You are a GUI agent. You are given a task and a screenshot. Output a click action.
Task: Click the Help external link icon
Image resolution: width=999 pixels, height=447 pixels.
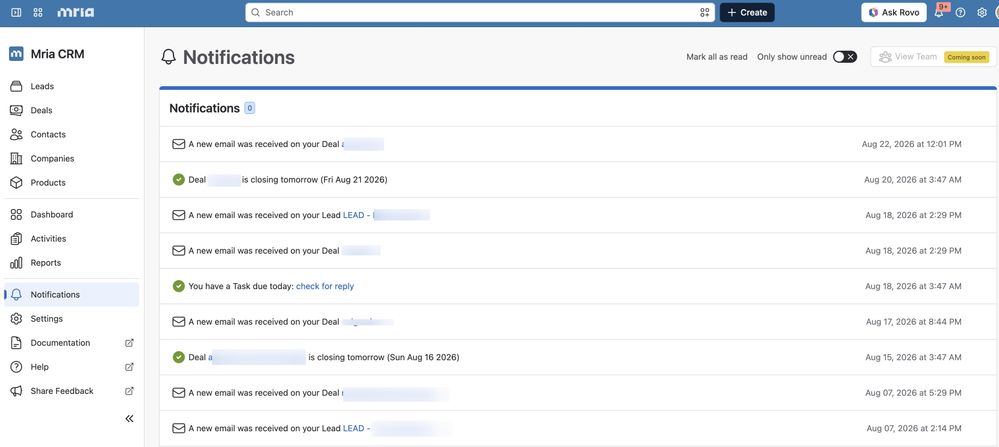click(129, 367)
